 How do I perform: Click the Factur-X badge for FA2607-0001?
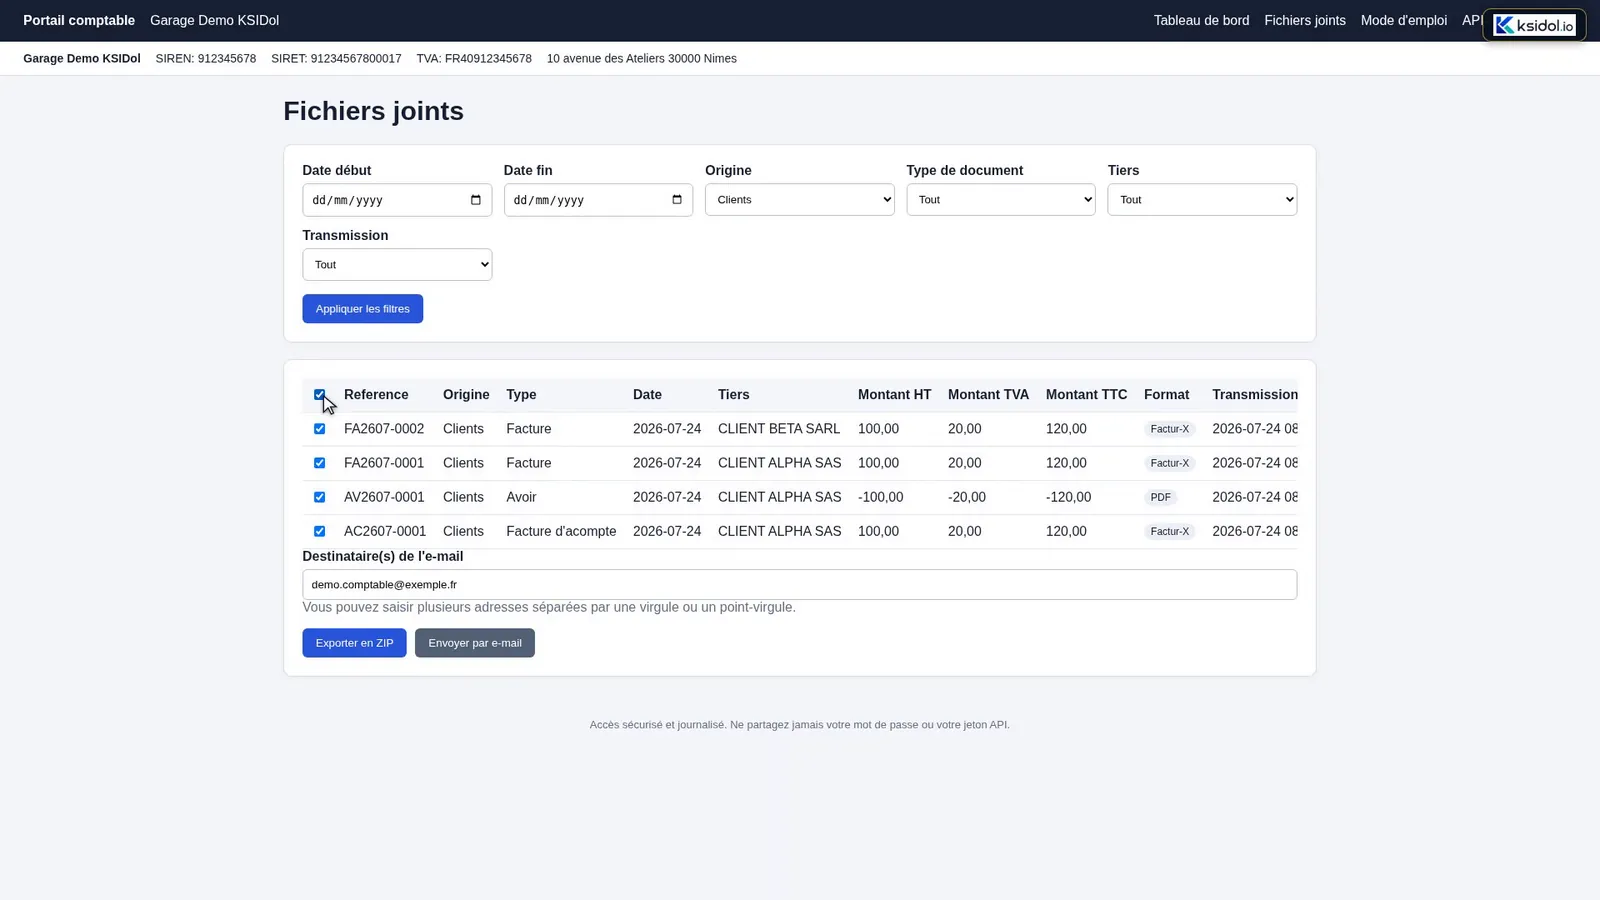pyautogui.click(x=1169, y=463)
